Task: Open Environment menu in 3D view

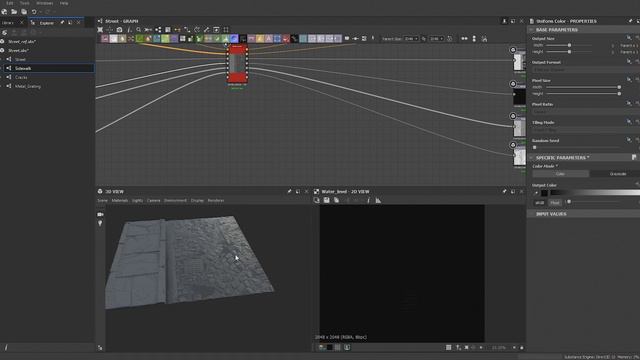Action: click(176, 200)
